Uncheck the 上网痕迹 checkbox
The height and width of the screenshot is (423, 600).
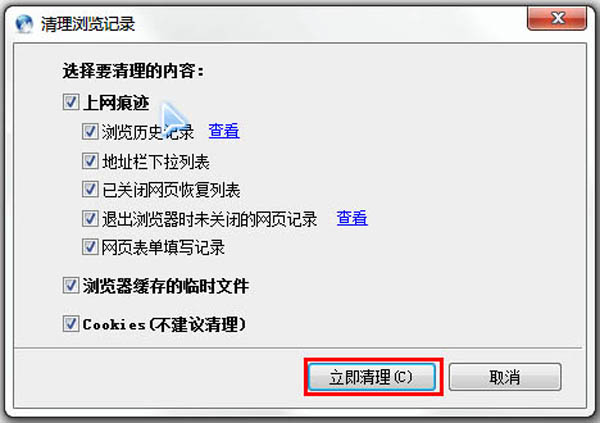[71, 102]
